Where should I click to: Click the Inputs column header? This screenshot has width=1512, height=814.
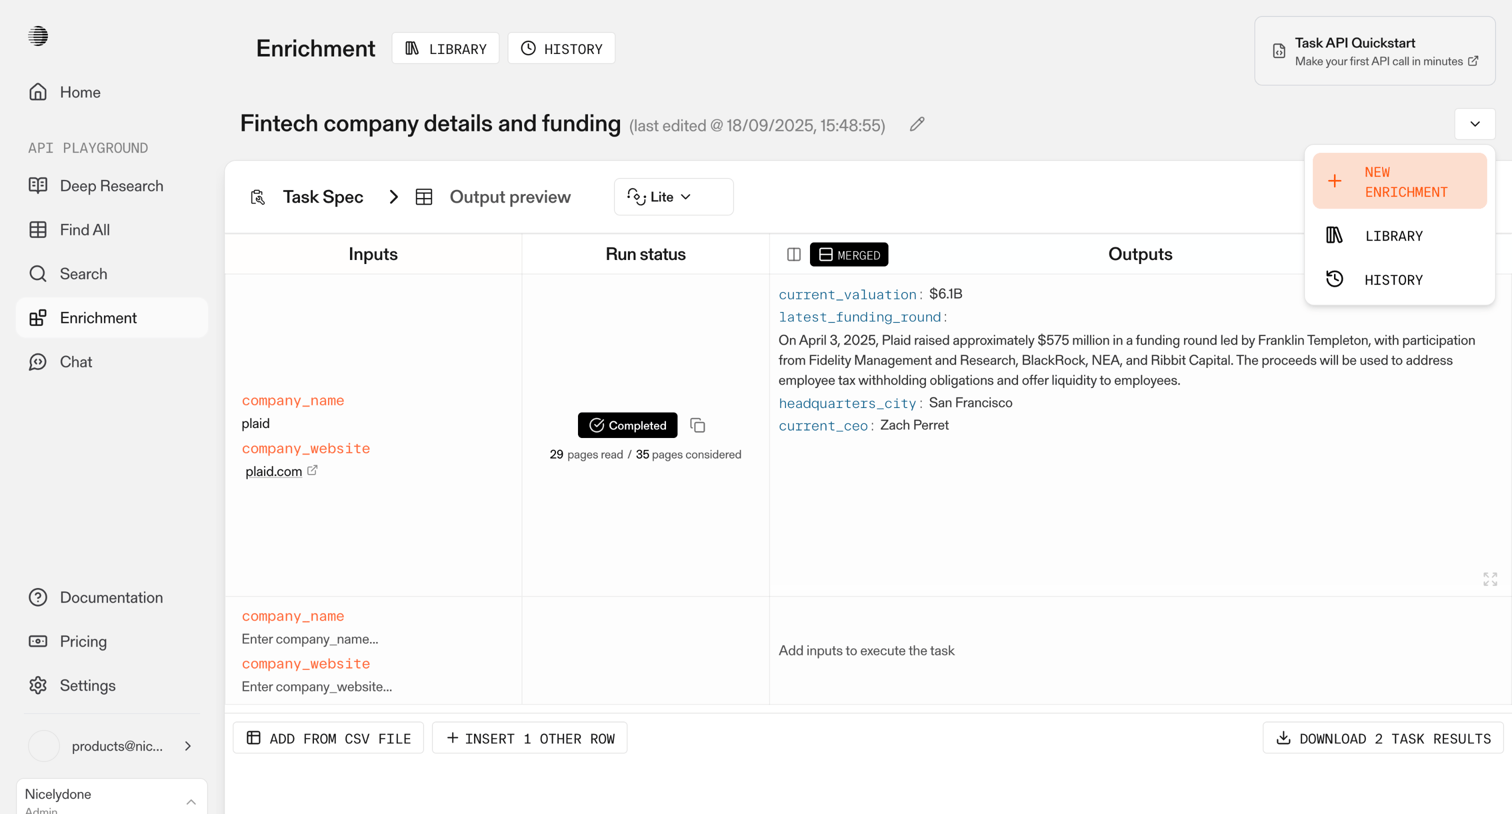[373, 254]
